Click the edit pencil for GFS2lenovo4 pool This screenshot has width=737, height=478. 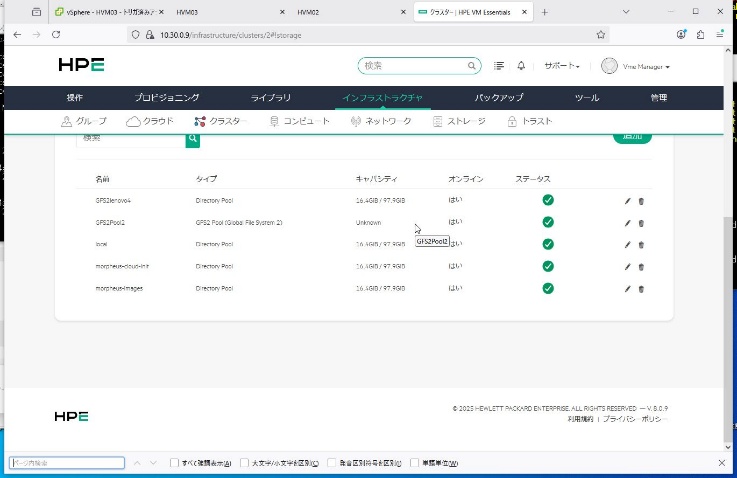[x=628, y=200]
